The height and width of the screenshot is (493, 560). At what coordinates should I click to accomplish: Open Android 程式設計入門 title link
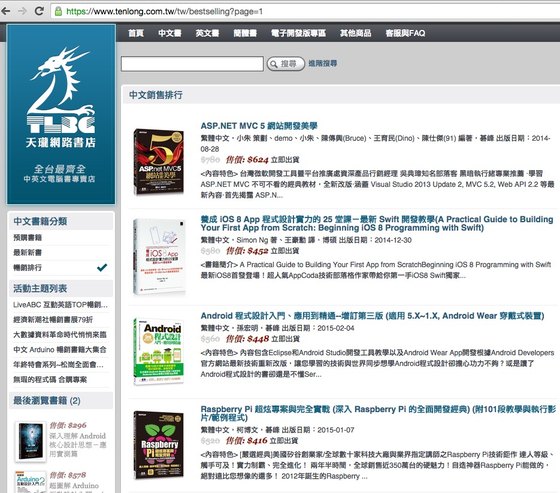tap(372, 316)
